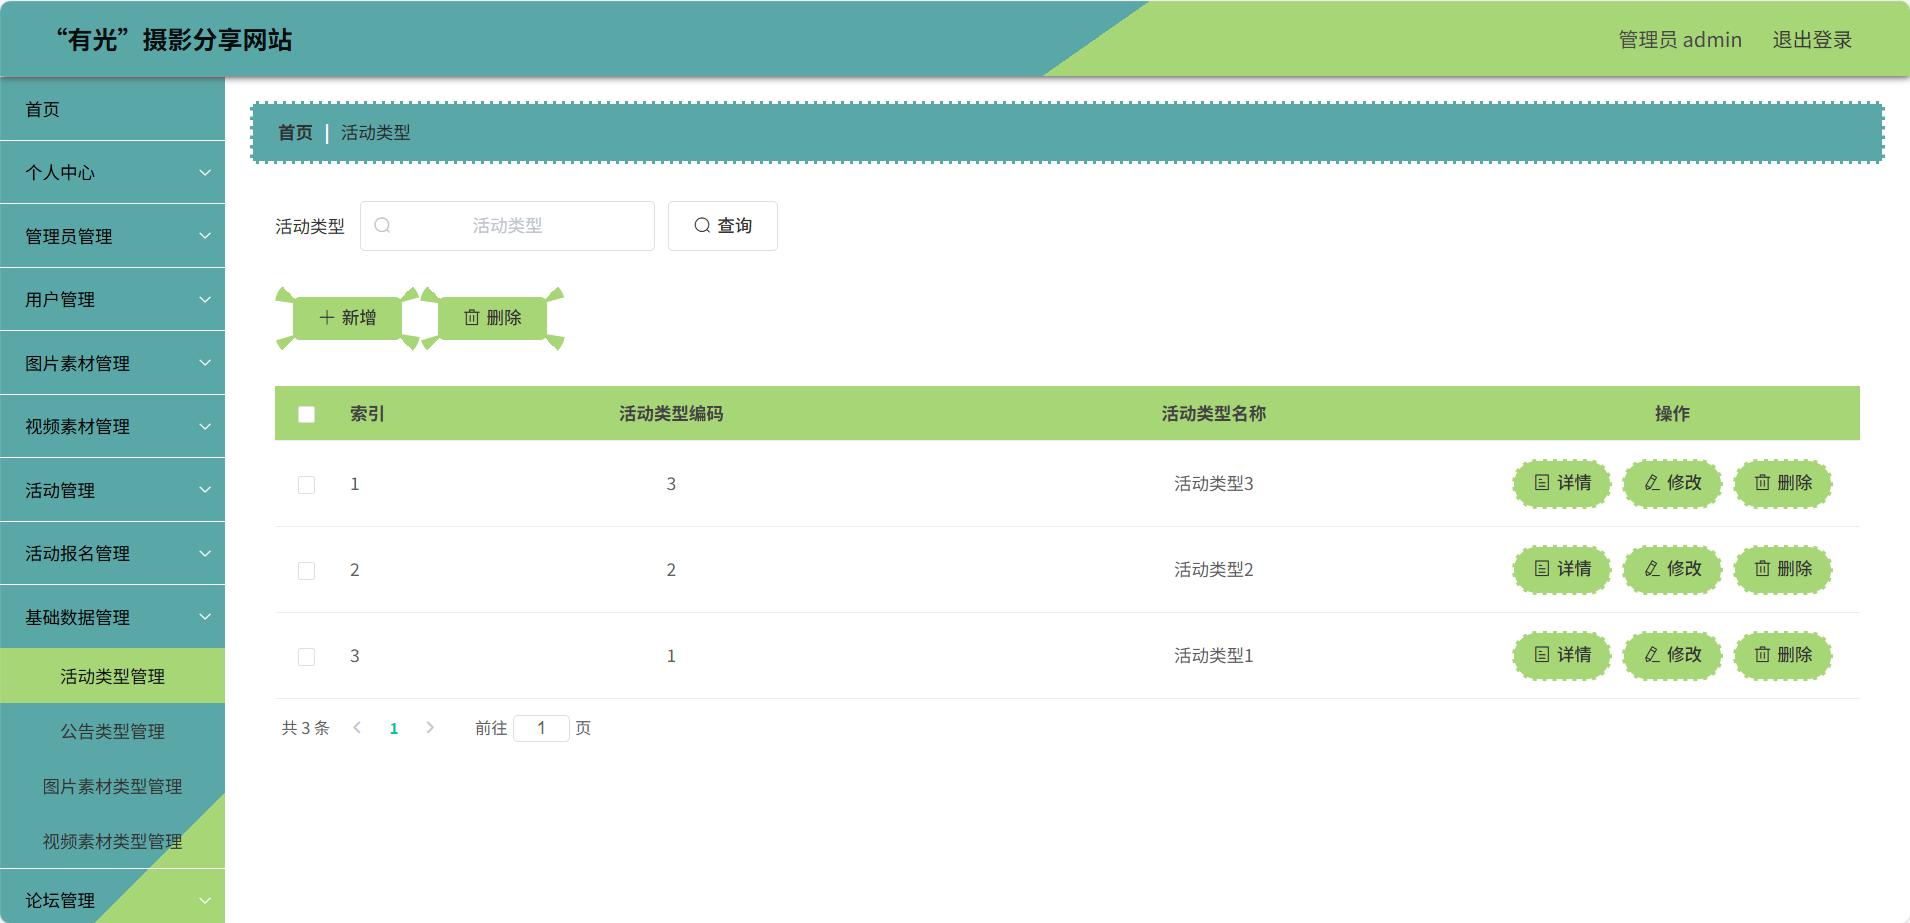Check the checkbox for 活动类型2 row

tap(307, 571)
